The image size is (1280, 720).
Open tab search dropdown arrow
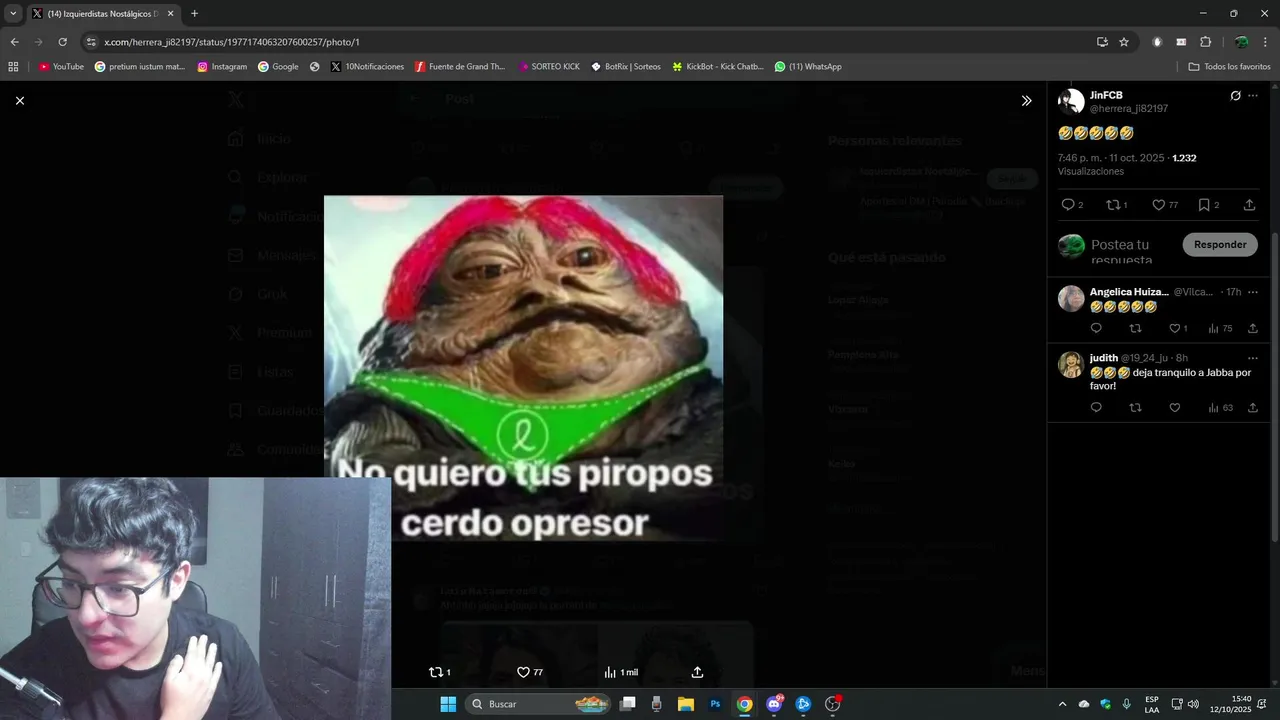click(x=13, y=14)
